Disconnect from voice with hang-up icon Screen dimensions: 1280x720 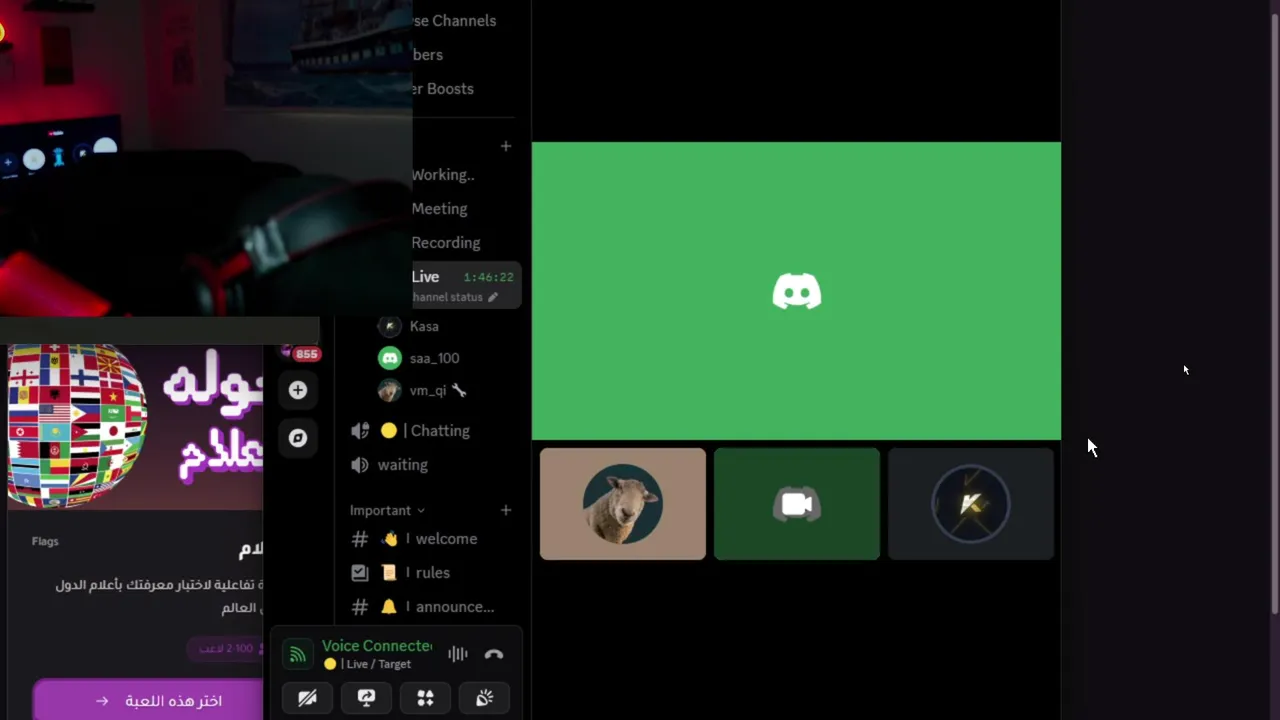[494, 654]
